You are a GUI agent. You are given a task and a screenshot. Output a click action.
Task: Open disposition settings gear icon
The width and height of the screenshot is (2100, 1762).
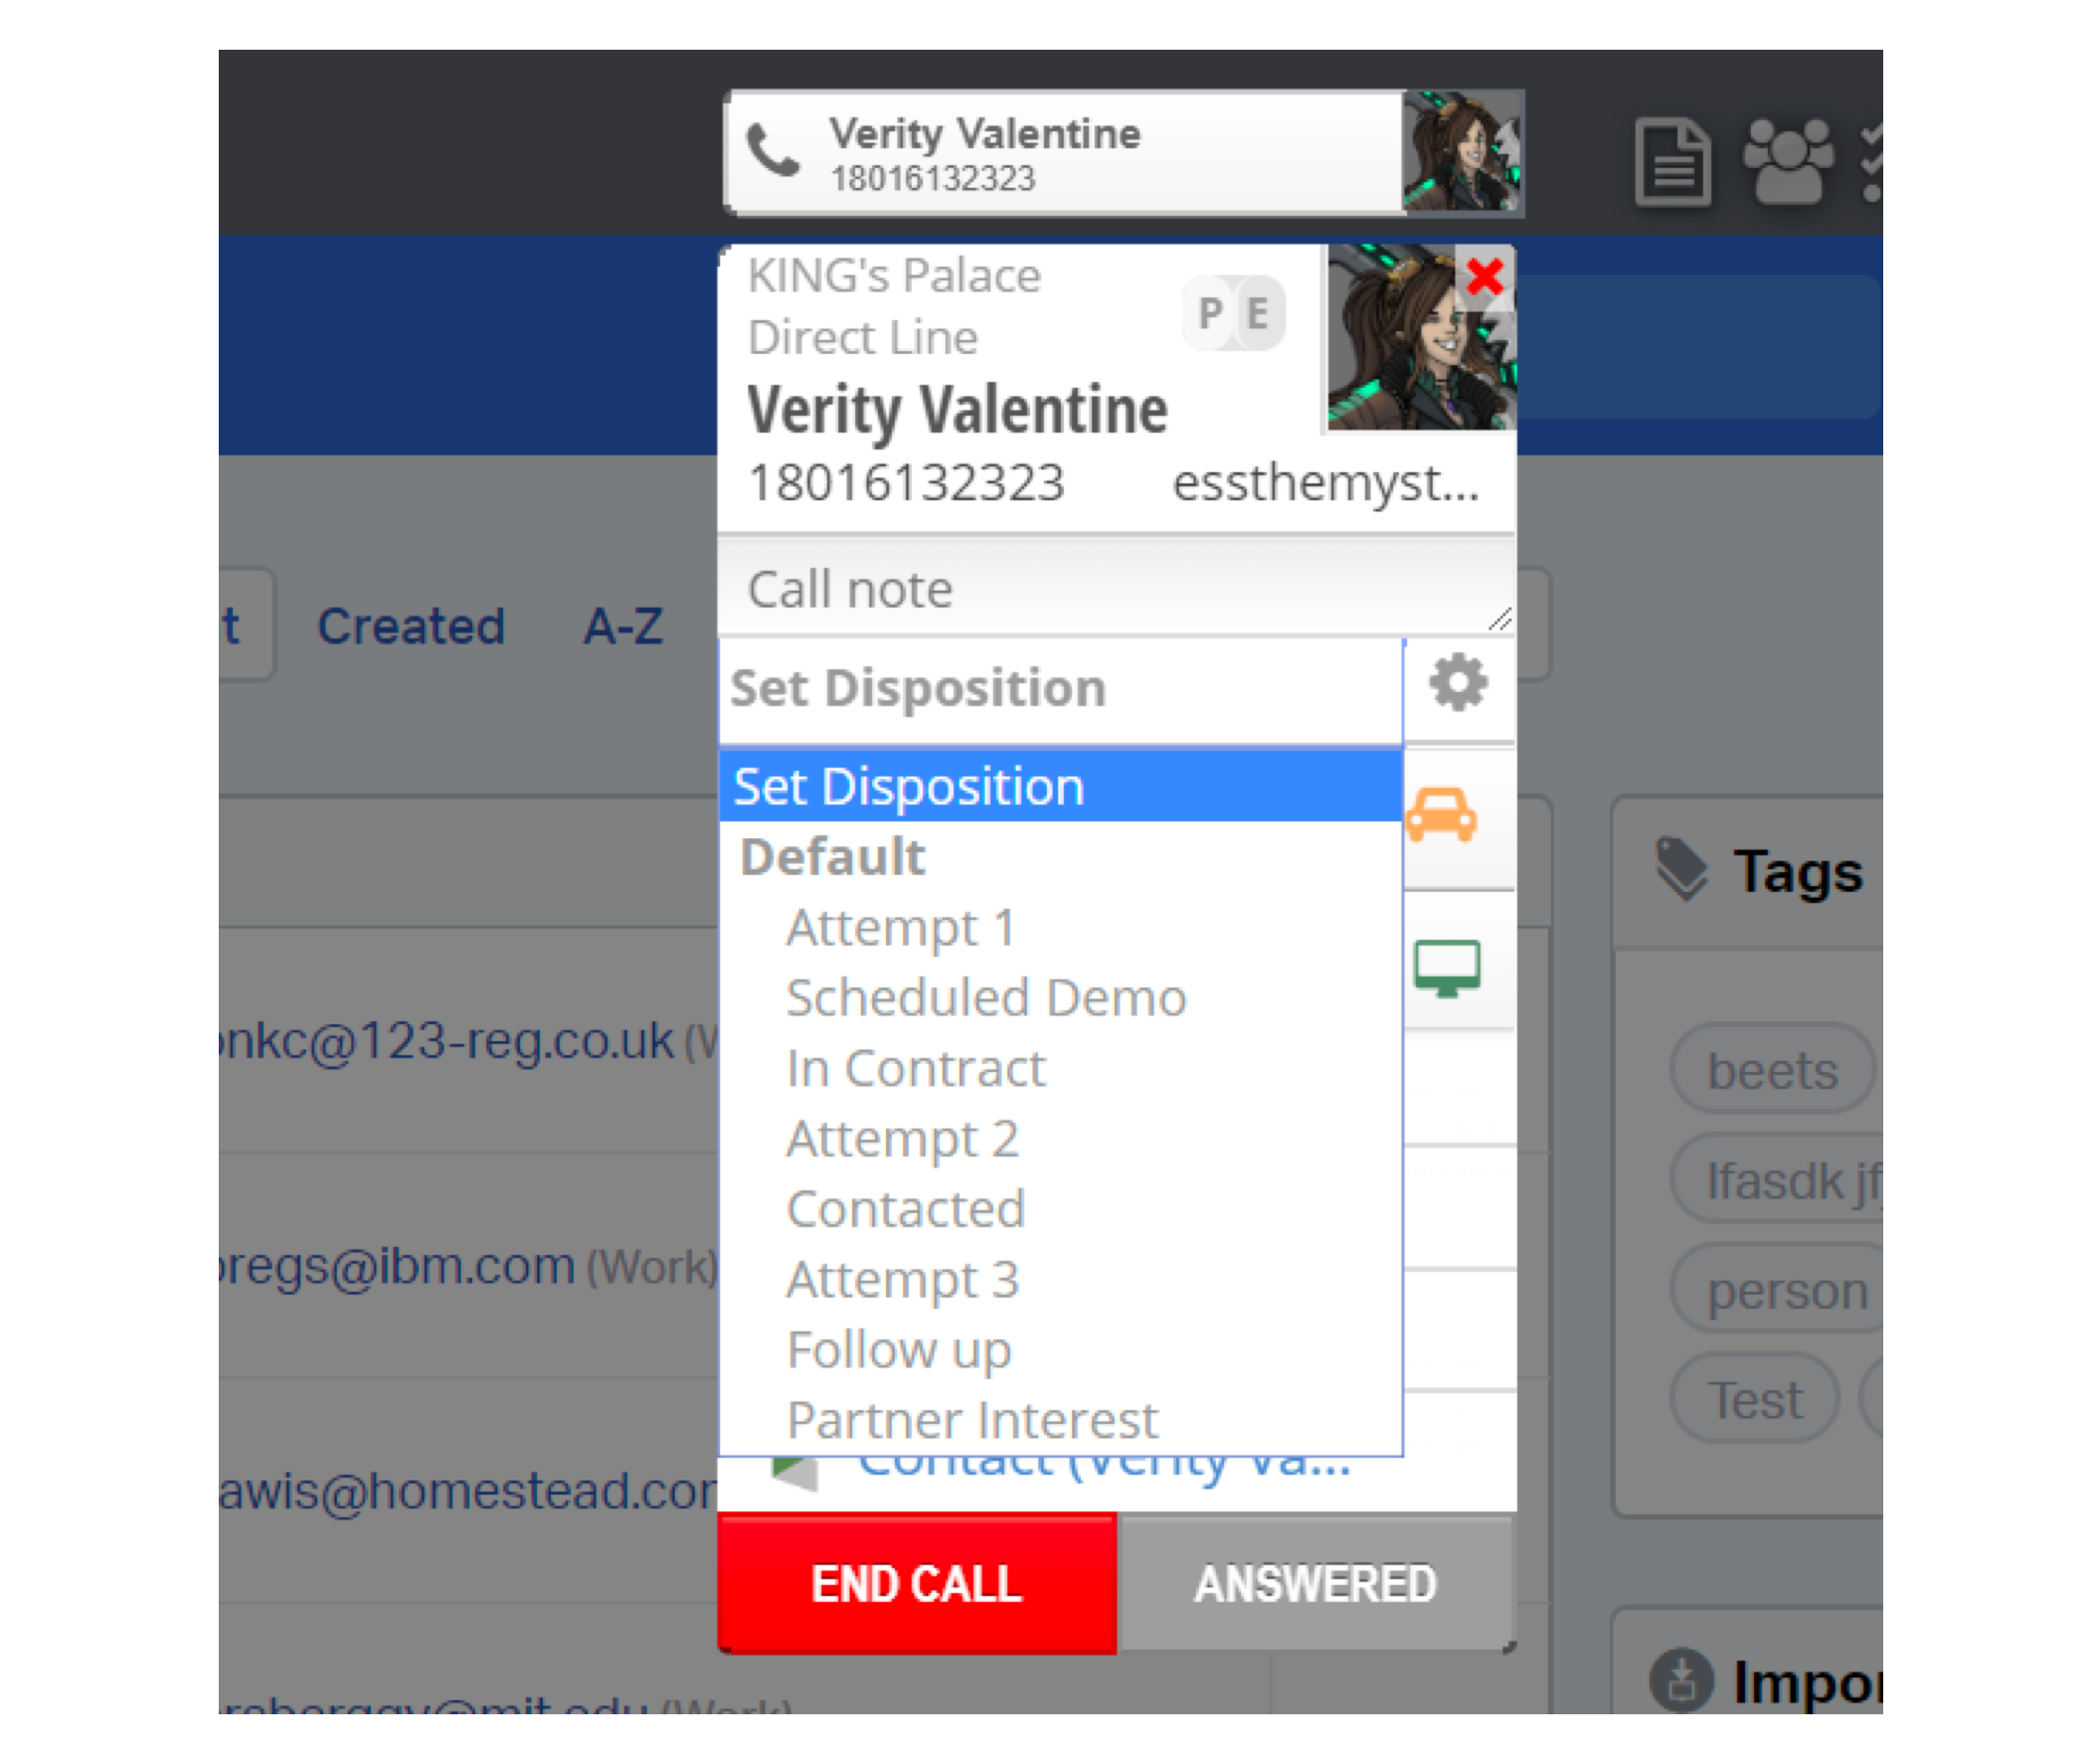(1458, 683)
